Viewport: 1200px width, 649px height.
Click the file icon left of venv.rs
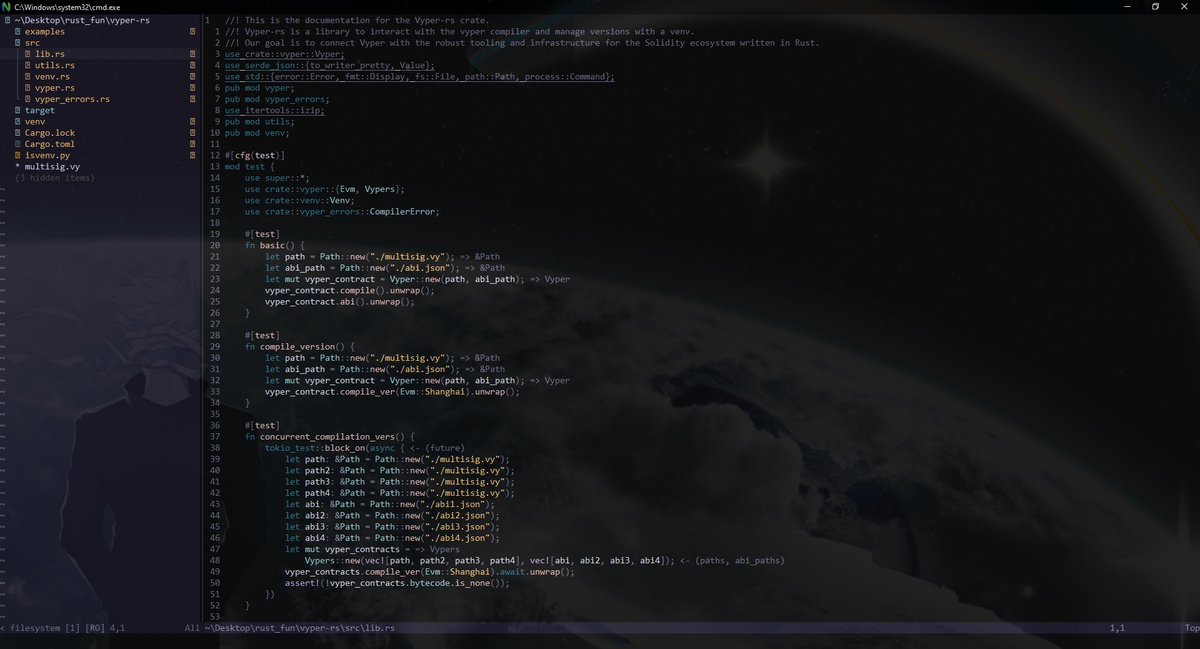pyautogui.click(x=28, y=76)
